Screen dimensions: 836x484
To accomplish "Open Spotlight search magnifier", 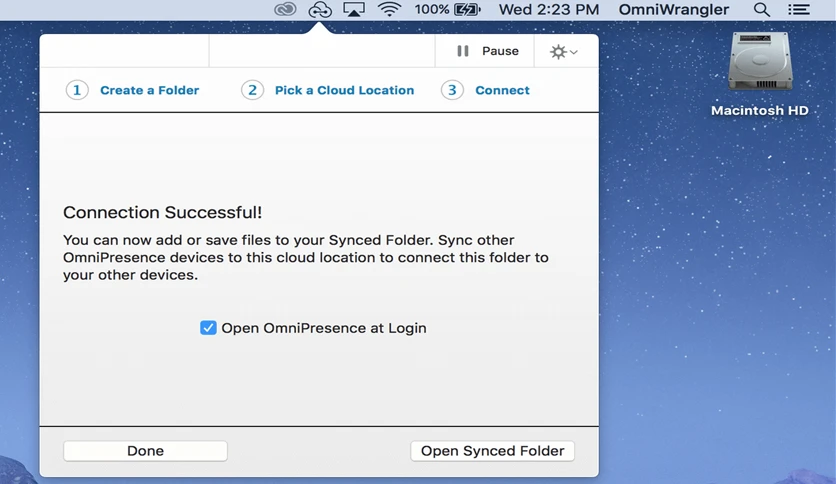I will click(x=762, y=10).
